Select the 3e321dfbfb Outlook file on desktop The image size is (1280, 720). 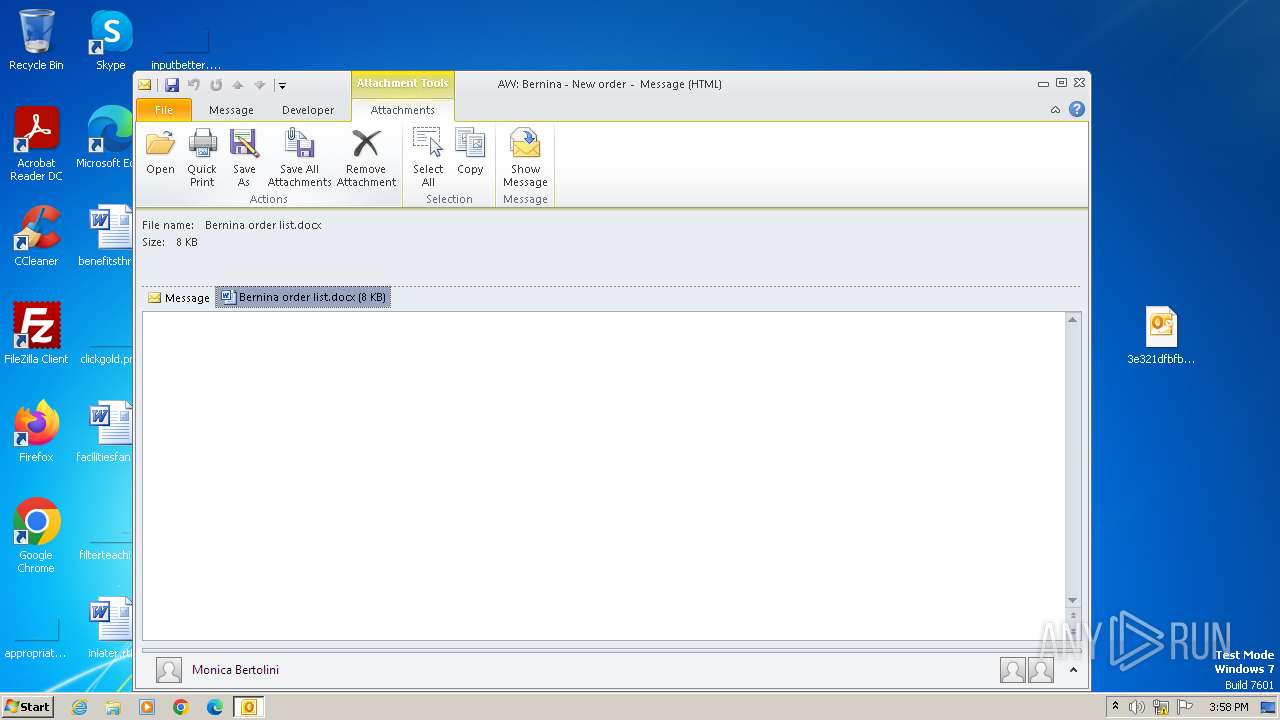[1161, 336]
